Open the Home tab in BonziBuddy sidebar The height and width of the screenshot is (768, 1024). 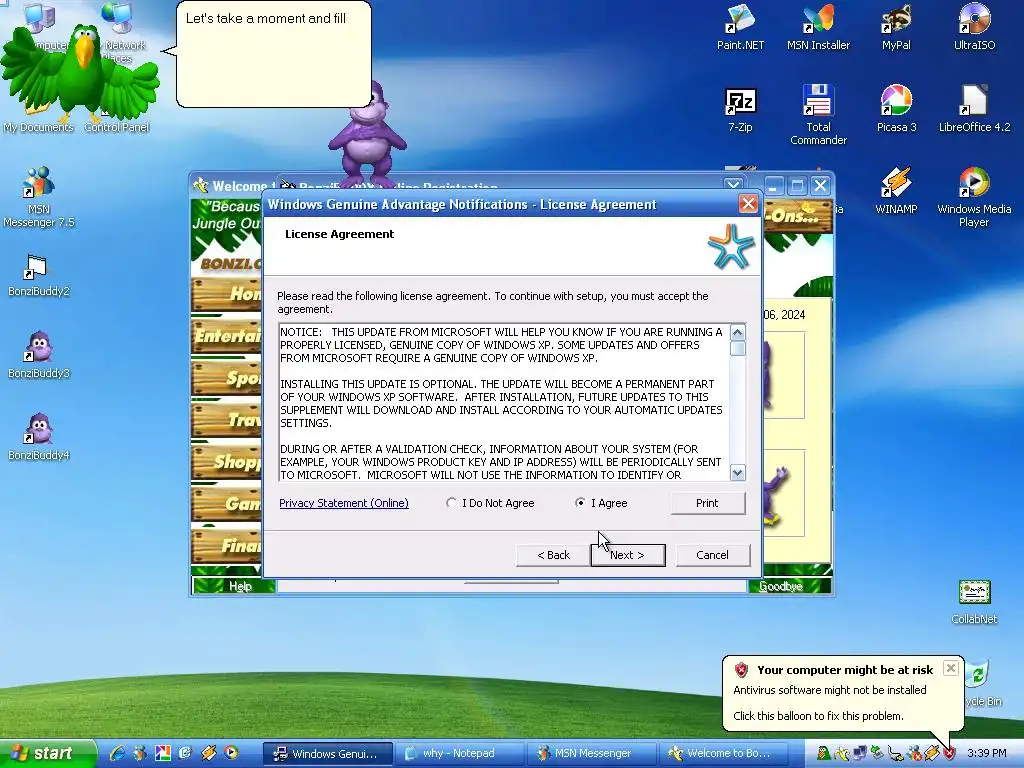[227, 295]
